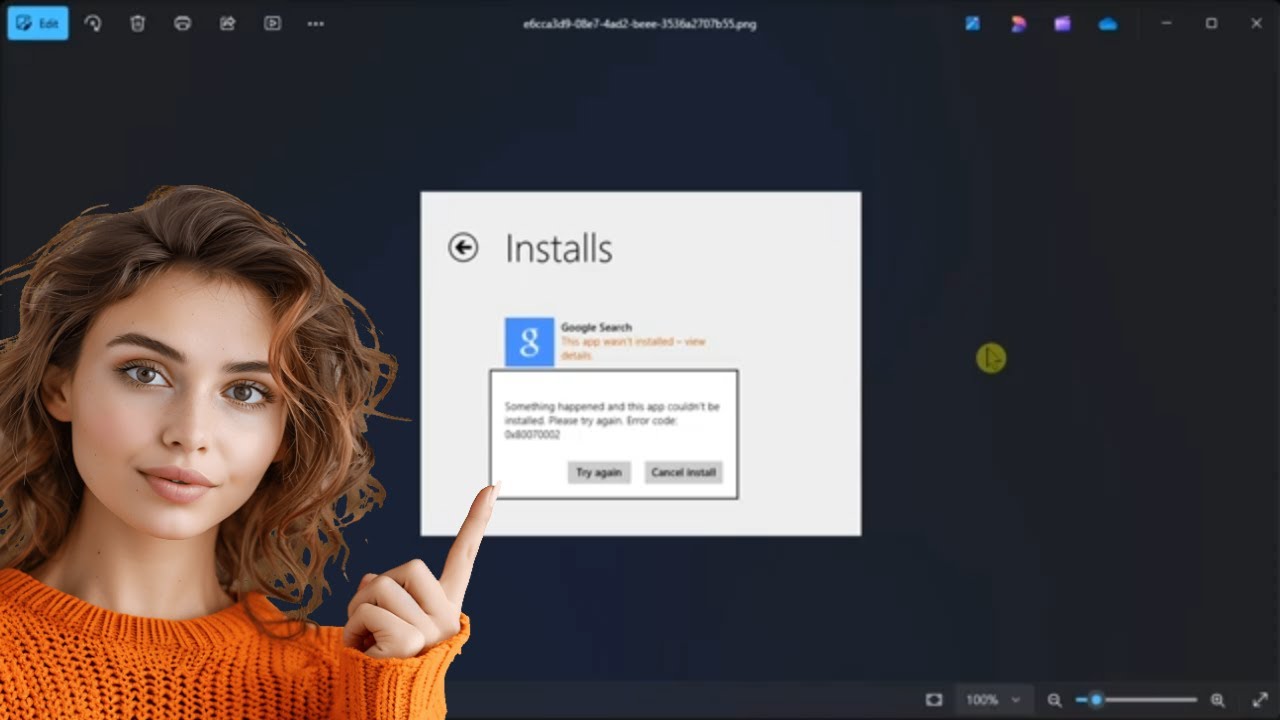1280x720 pixels.
Task: Click the Google Search app tile icon
Action: 529,342
